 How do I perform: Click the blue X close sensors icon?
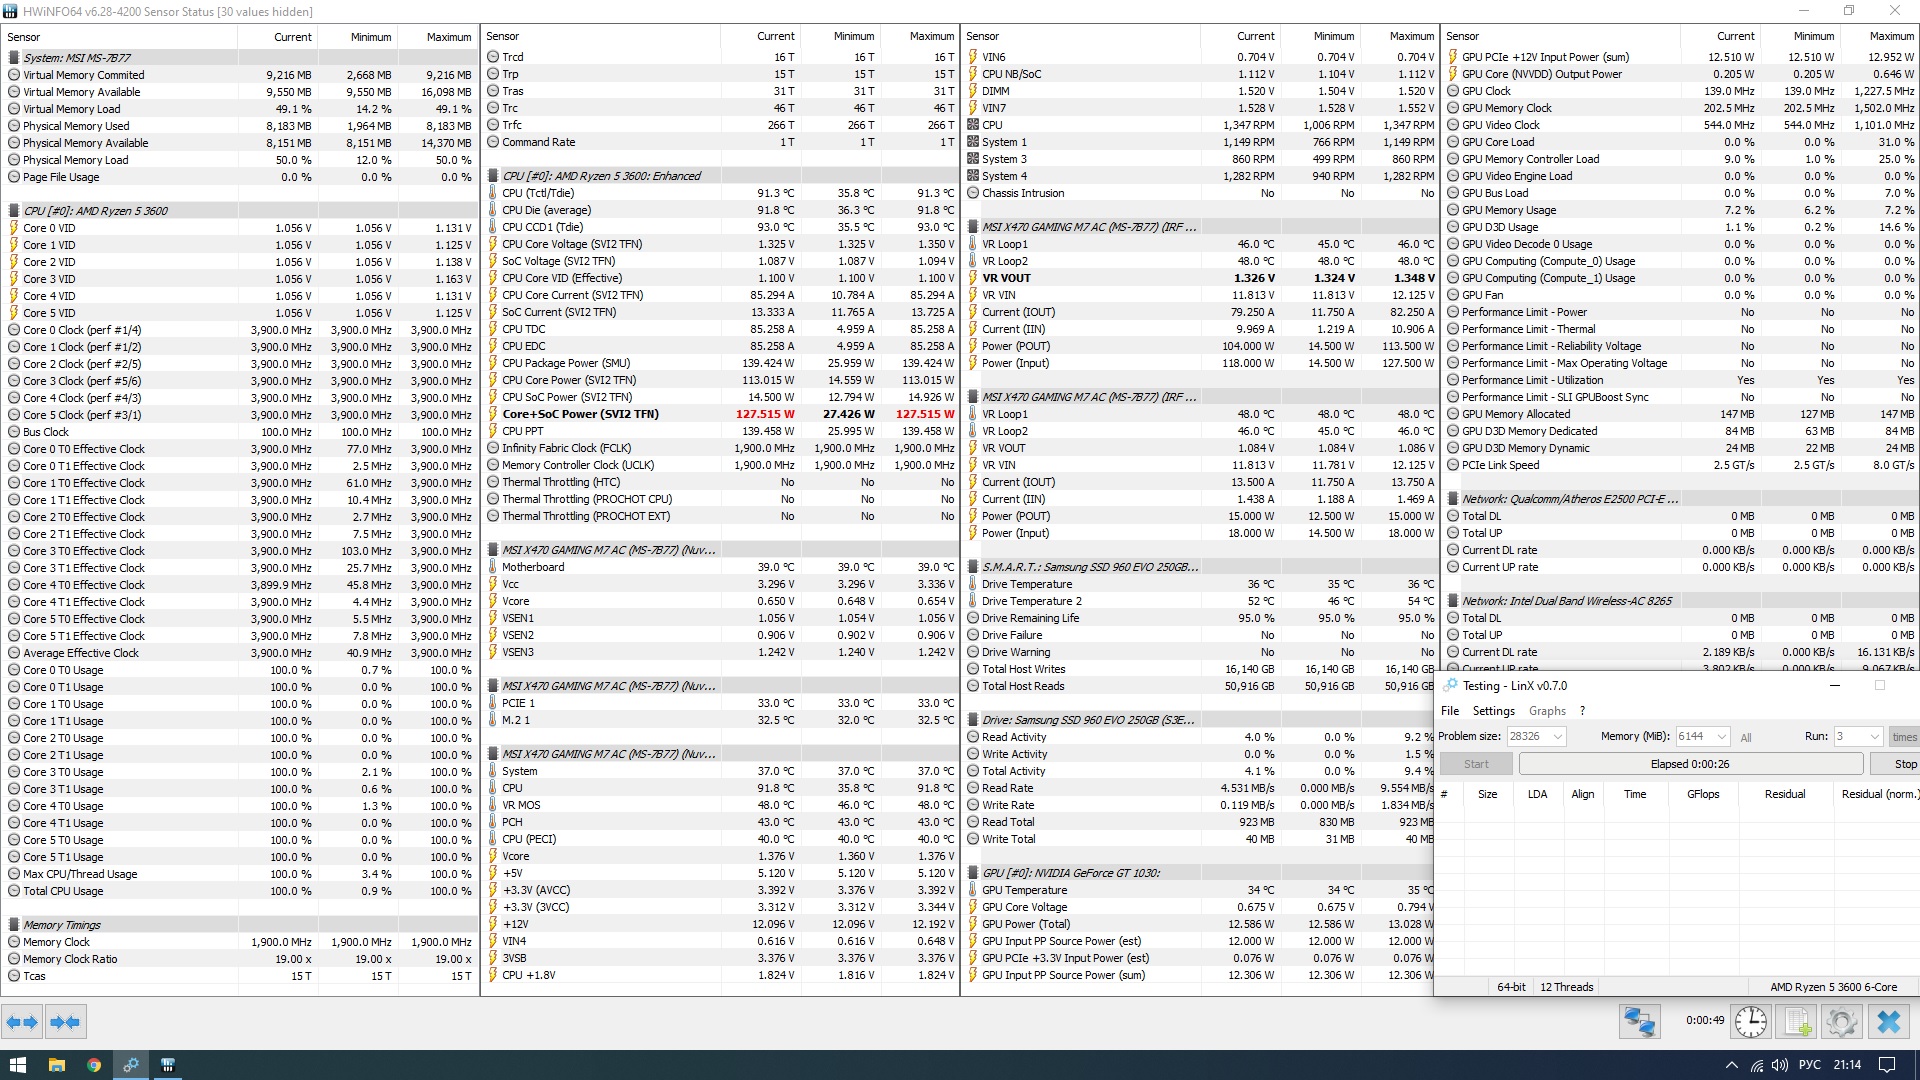pyautogui.click(x=1888, y=1022)
